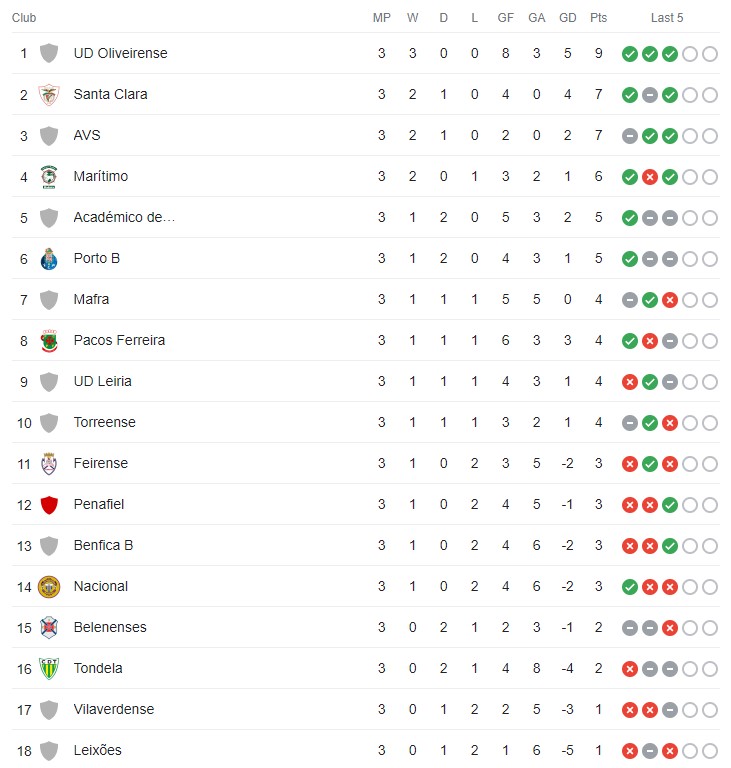Image resolution: width=731 pixels, height=768 pixels.
Task: Click UD Oliveirense's first green win result
Action: tap(629, 54)
